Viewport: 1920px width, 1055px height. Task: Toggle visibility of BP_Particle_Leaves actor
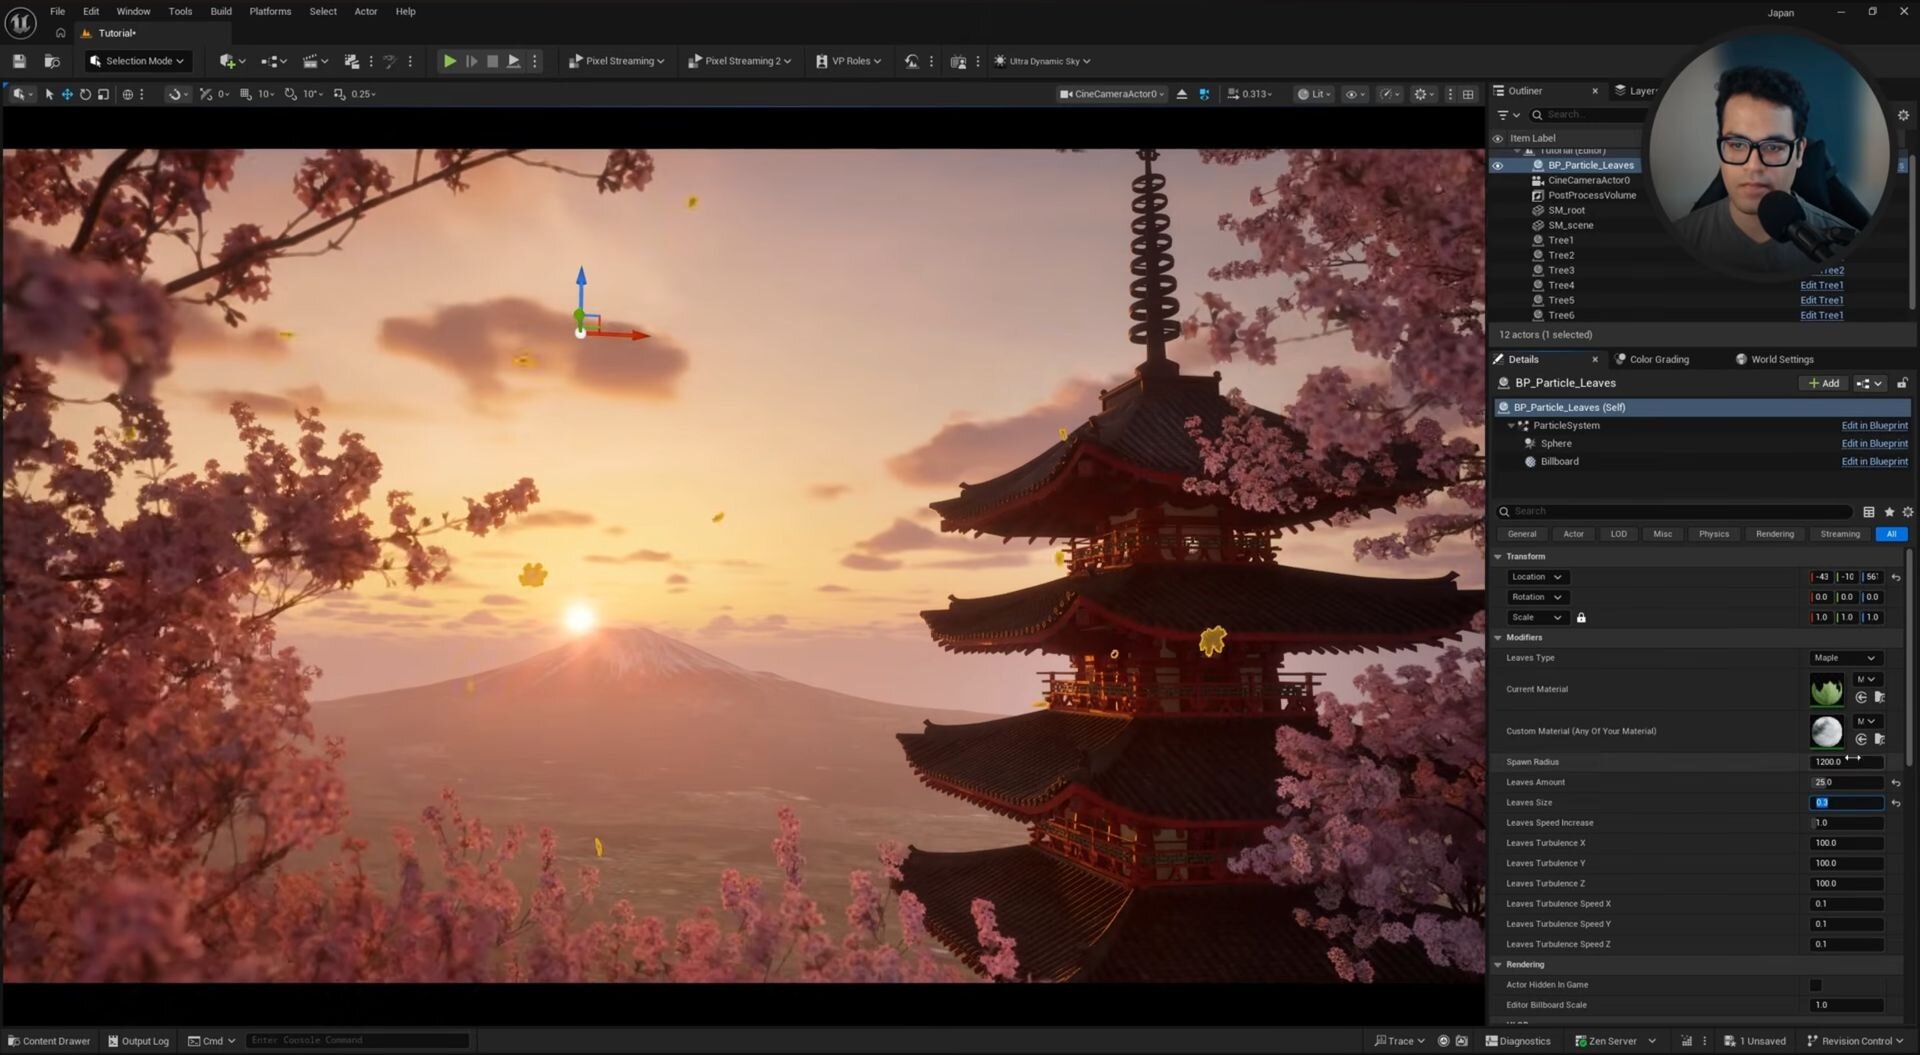click(x=1497, y=166)
